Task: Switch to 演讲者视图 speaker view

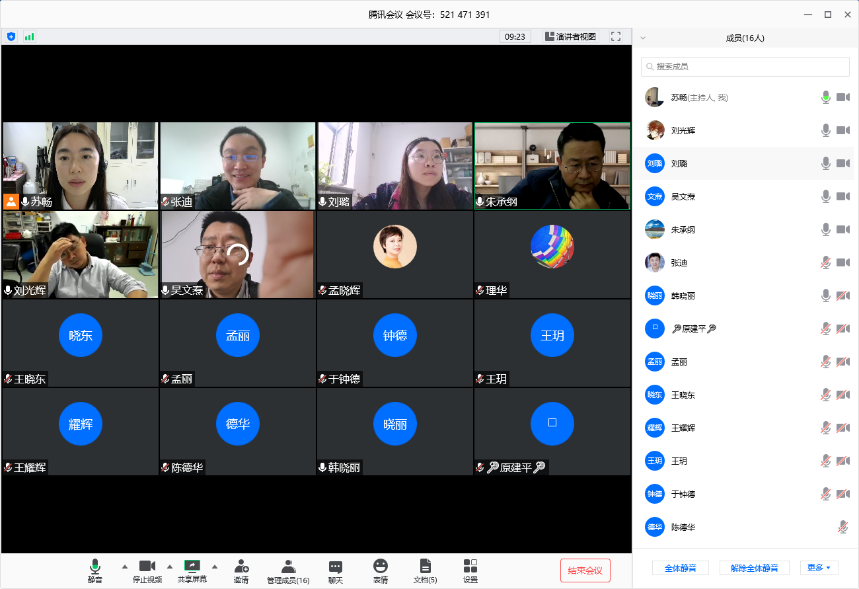Action: (570, 36)
